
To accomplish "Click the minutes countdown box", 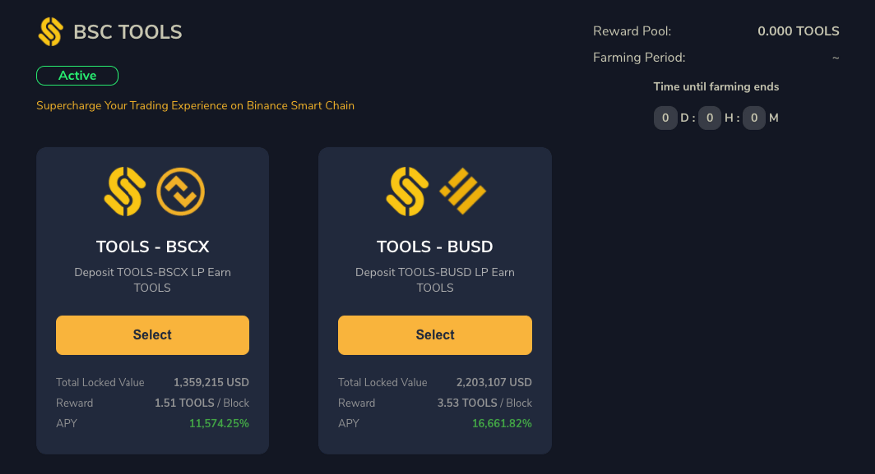I will tap(754, 118).
